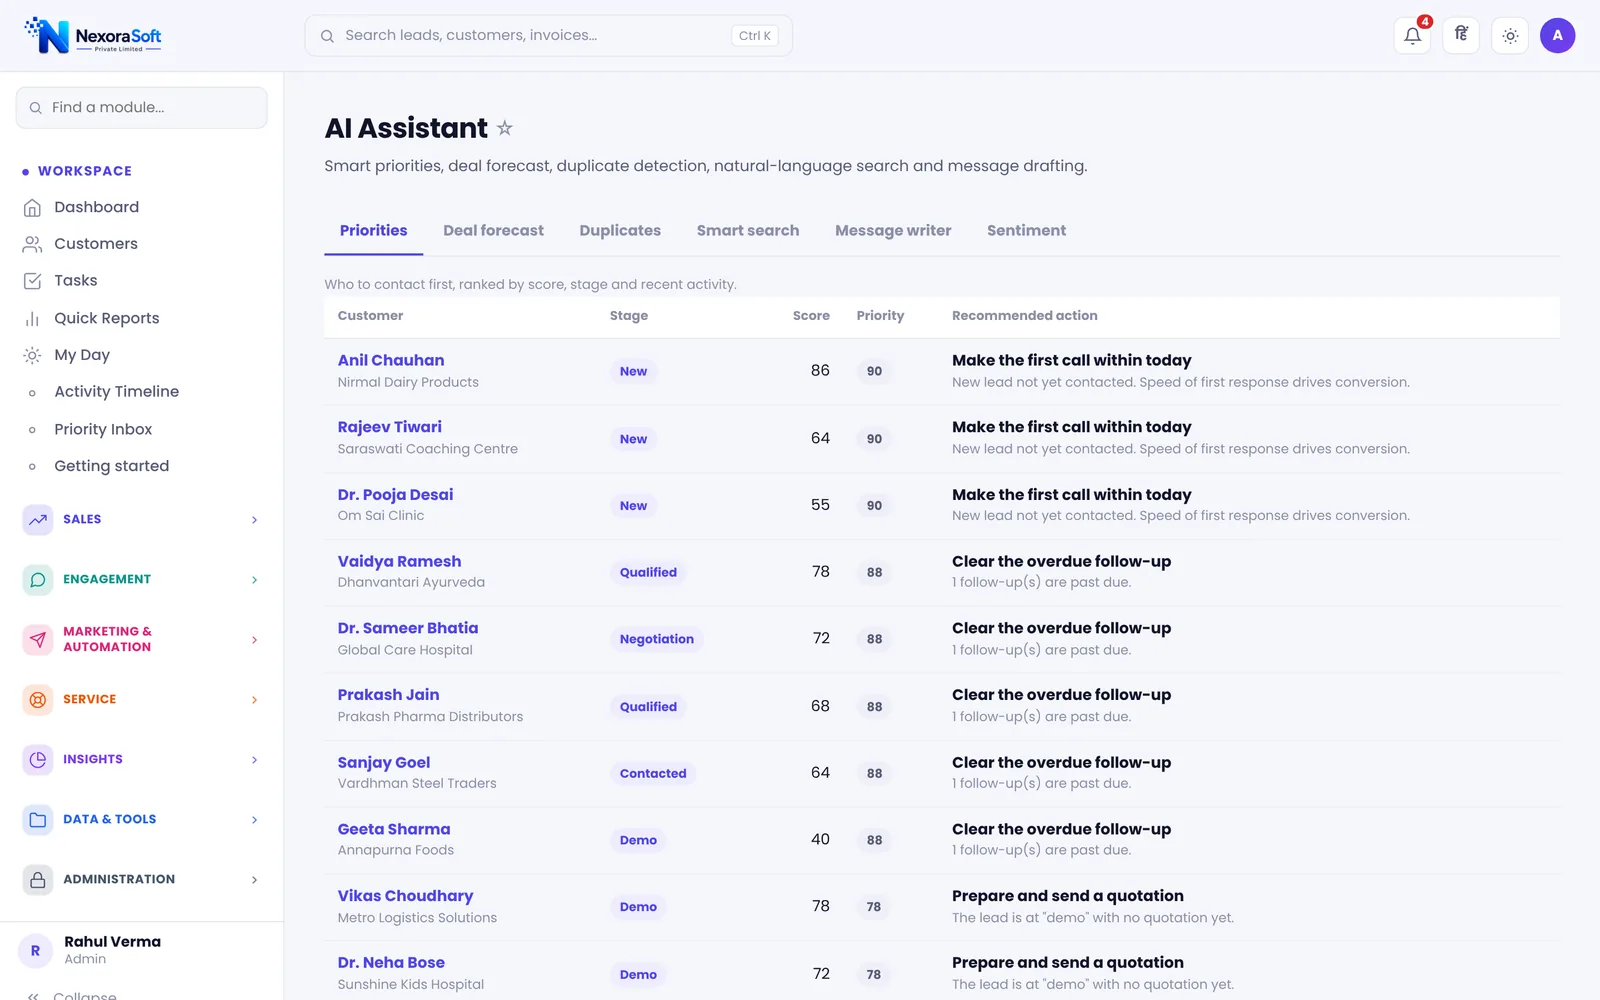Click the Data & Tools folder icon
1600x1000 pixels.
38,819
